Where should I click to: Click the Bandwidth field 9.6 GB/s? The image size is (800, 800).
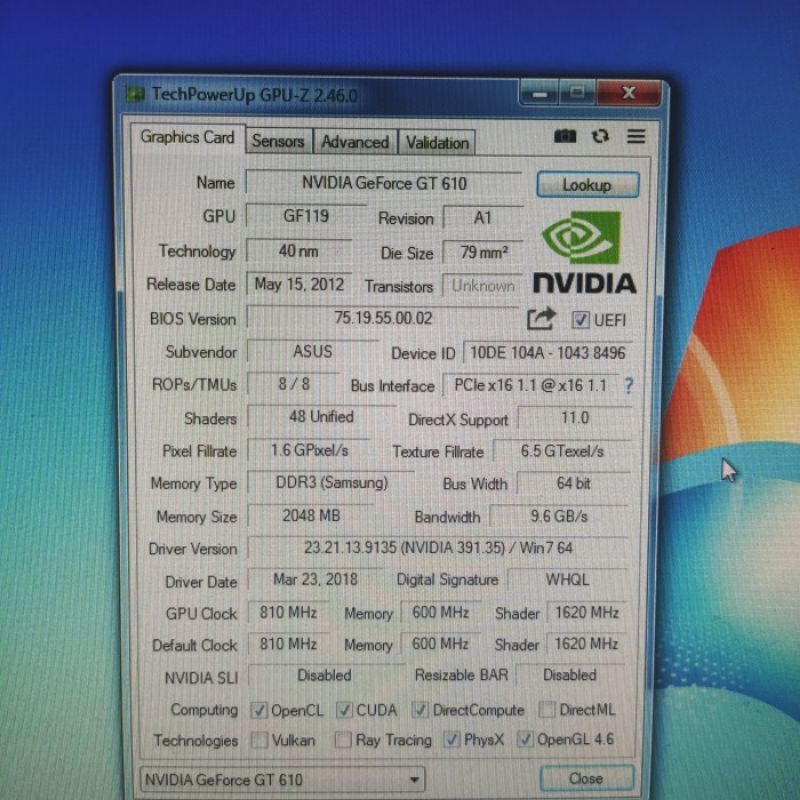[x=559, y=516]
